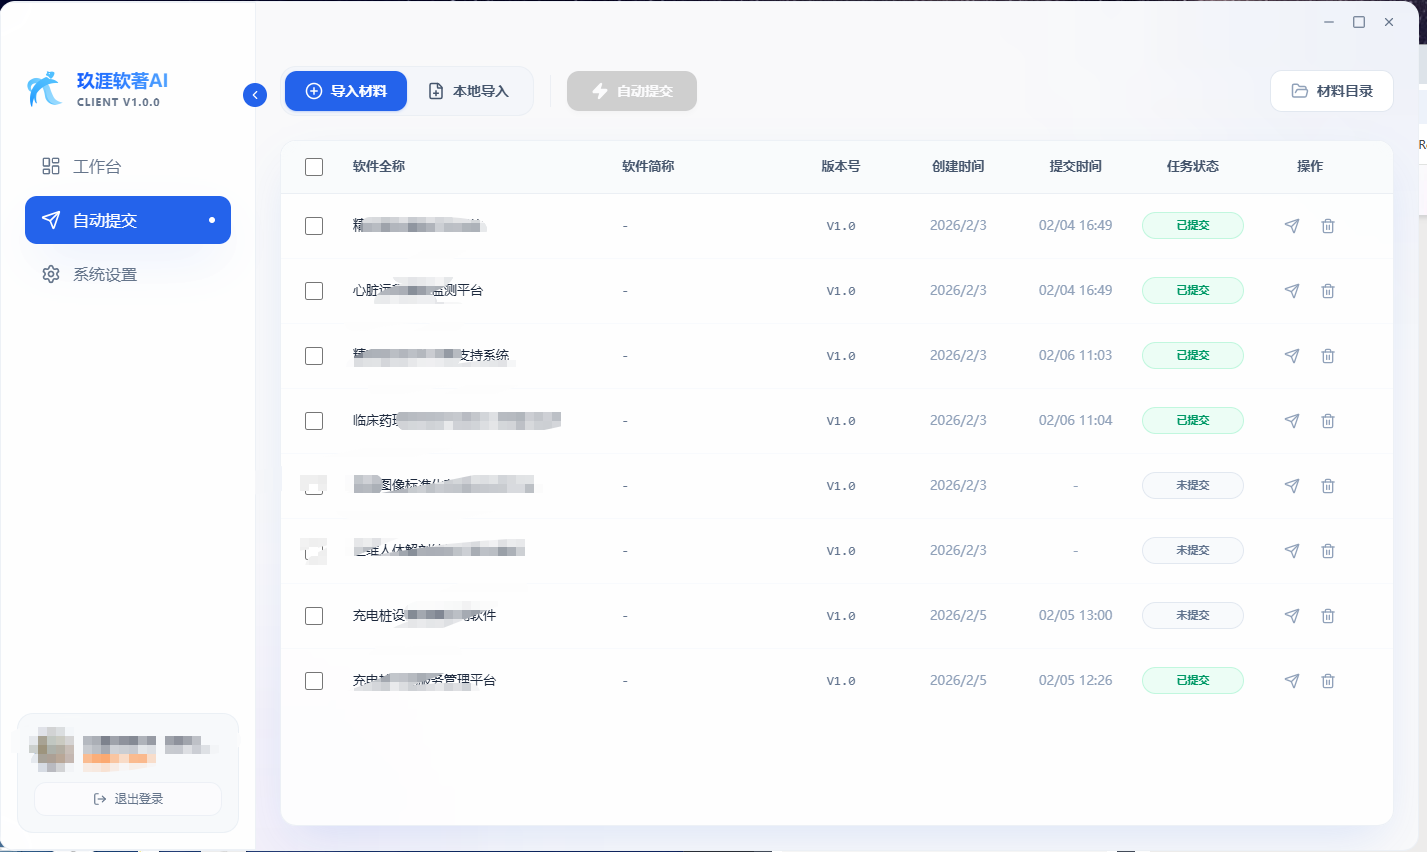The width and height of the screenshot is (1427, 852).
Task: Click the submit paper-plane icon on the first row
Action: pos(1291,225)
